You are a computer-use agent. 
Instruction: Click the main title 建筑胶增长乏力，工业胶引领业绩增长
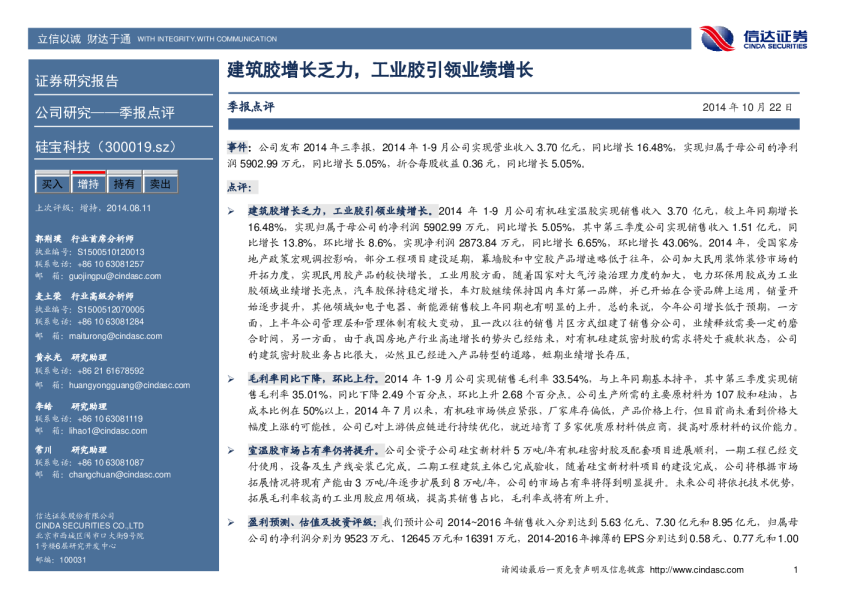tap(380, 71)
